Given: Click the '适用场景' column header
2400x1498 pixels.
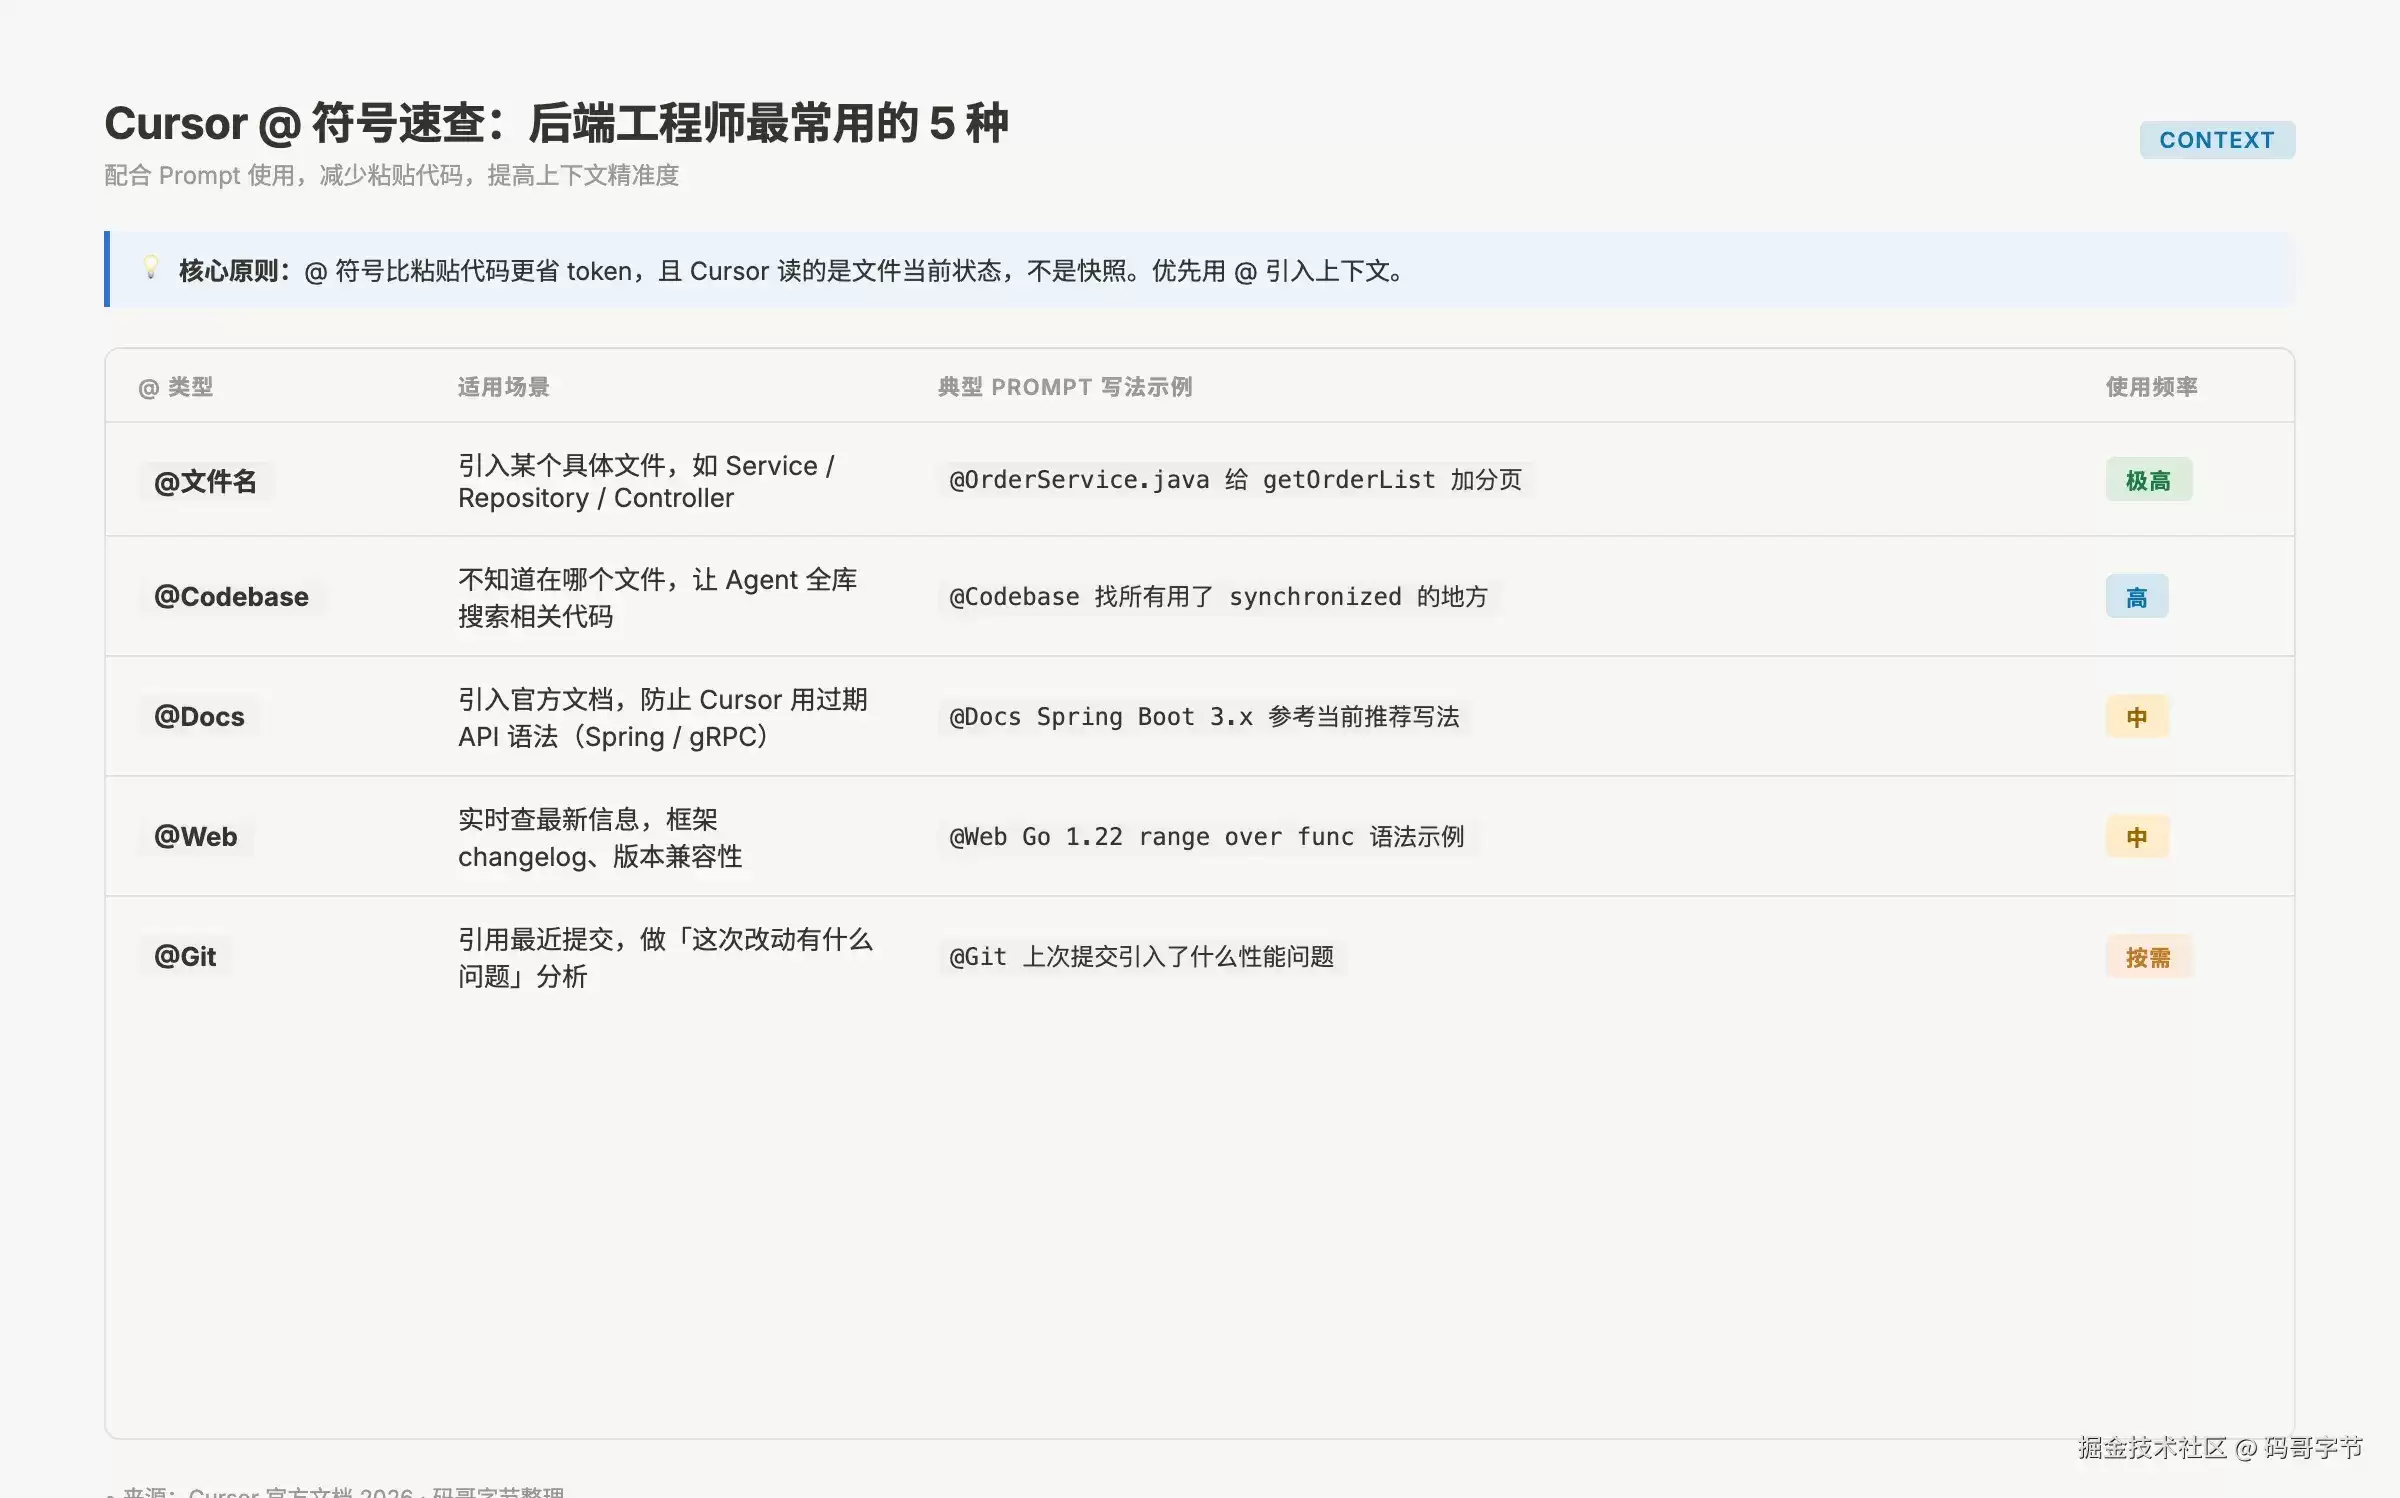Looking at the screenshot, I should click(x=503, y=387).
